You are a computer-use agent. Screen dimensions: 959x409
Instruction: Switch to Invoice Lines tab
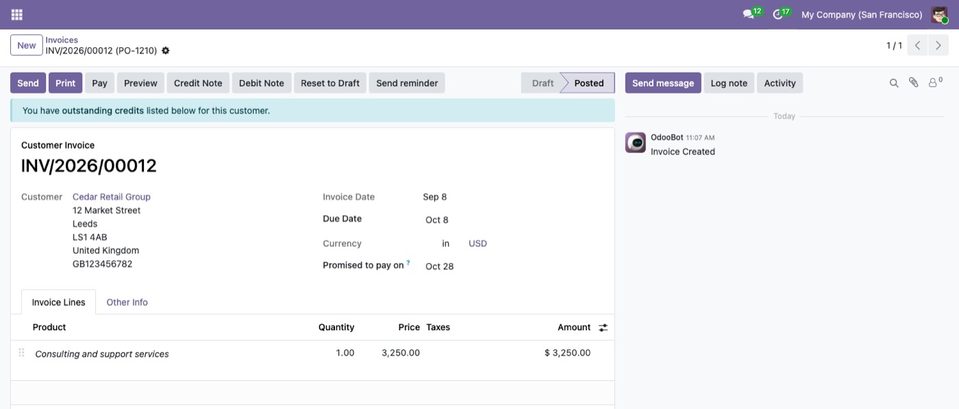click(59, 302)
